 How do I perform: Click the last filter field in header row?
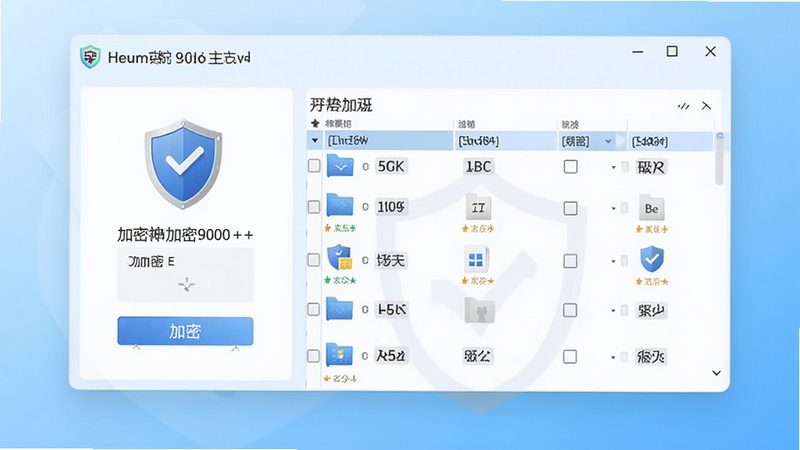pos(670,141)
